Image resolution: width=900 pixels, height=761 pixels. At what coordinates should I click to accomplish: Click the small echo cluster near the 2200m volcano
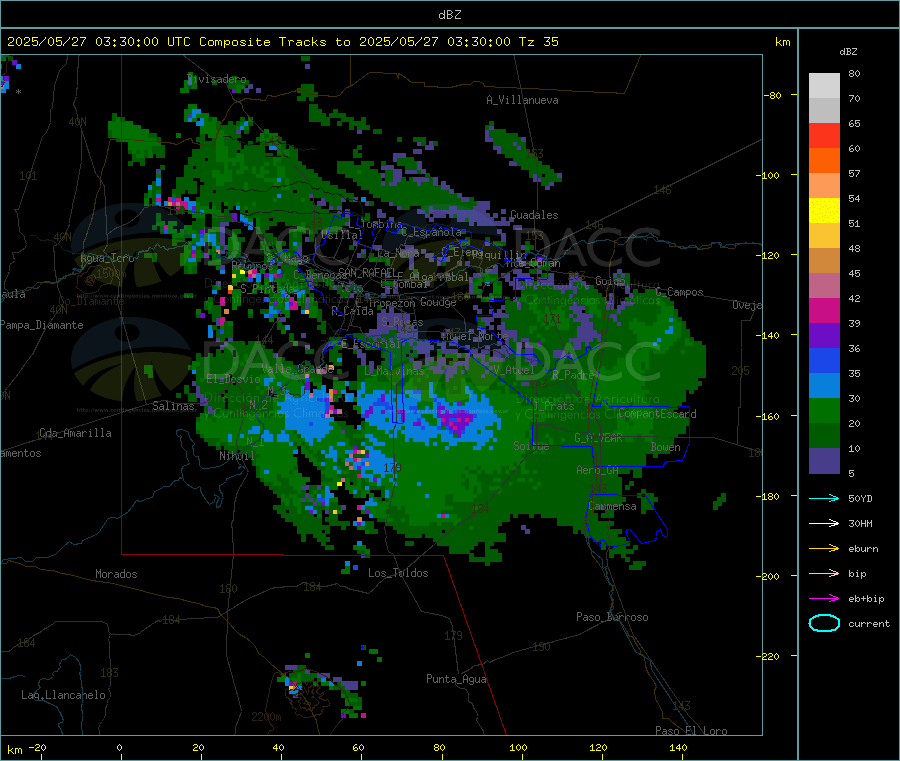click(321, 689)
